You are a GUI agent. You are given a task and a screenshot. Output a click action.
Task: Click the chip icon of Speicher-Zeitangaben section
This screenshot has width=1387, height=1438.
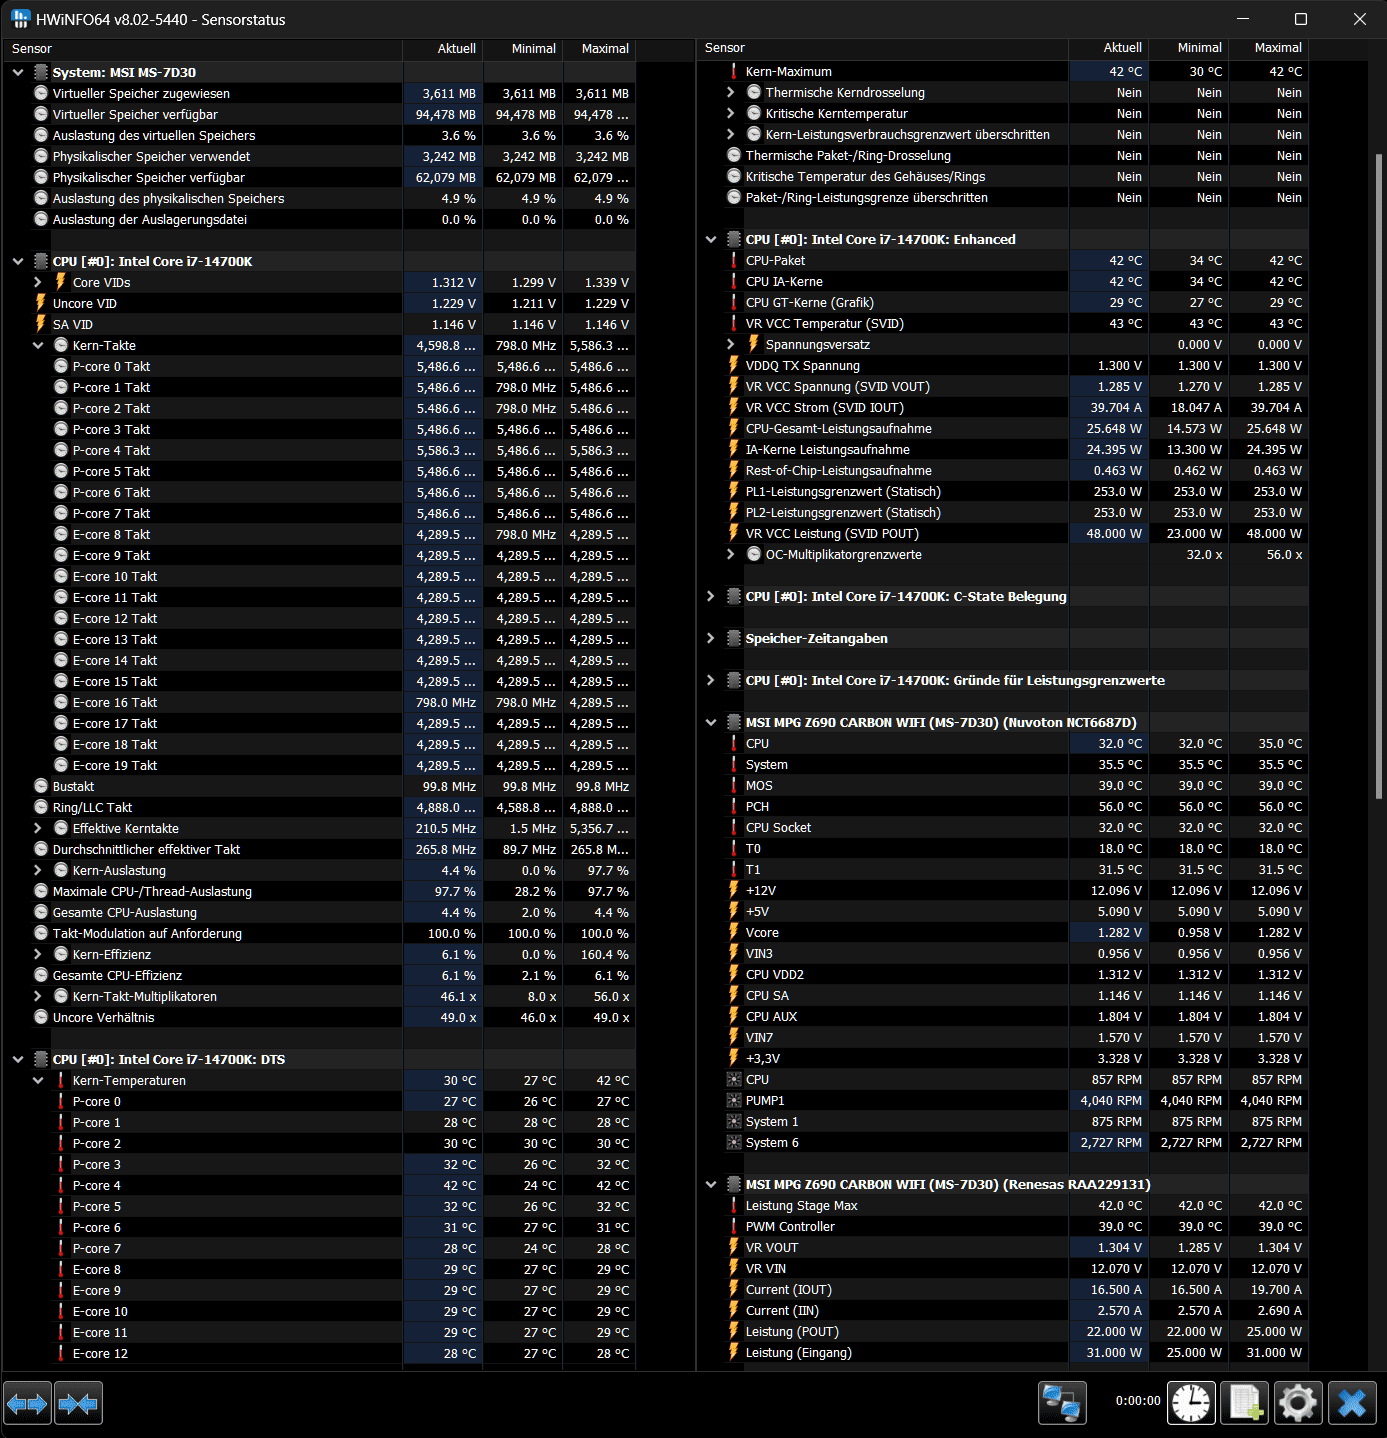[734, 638]
